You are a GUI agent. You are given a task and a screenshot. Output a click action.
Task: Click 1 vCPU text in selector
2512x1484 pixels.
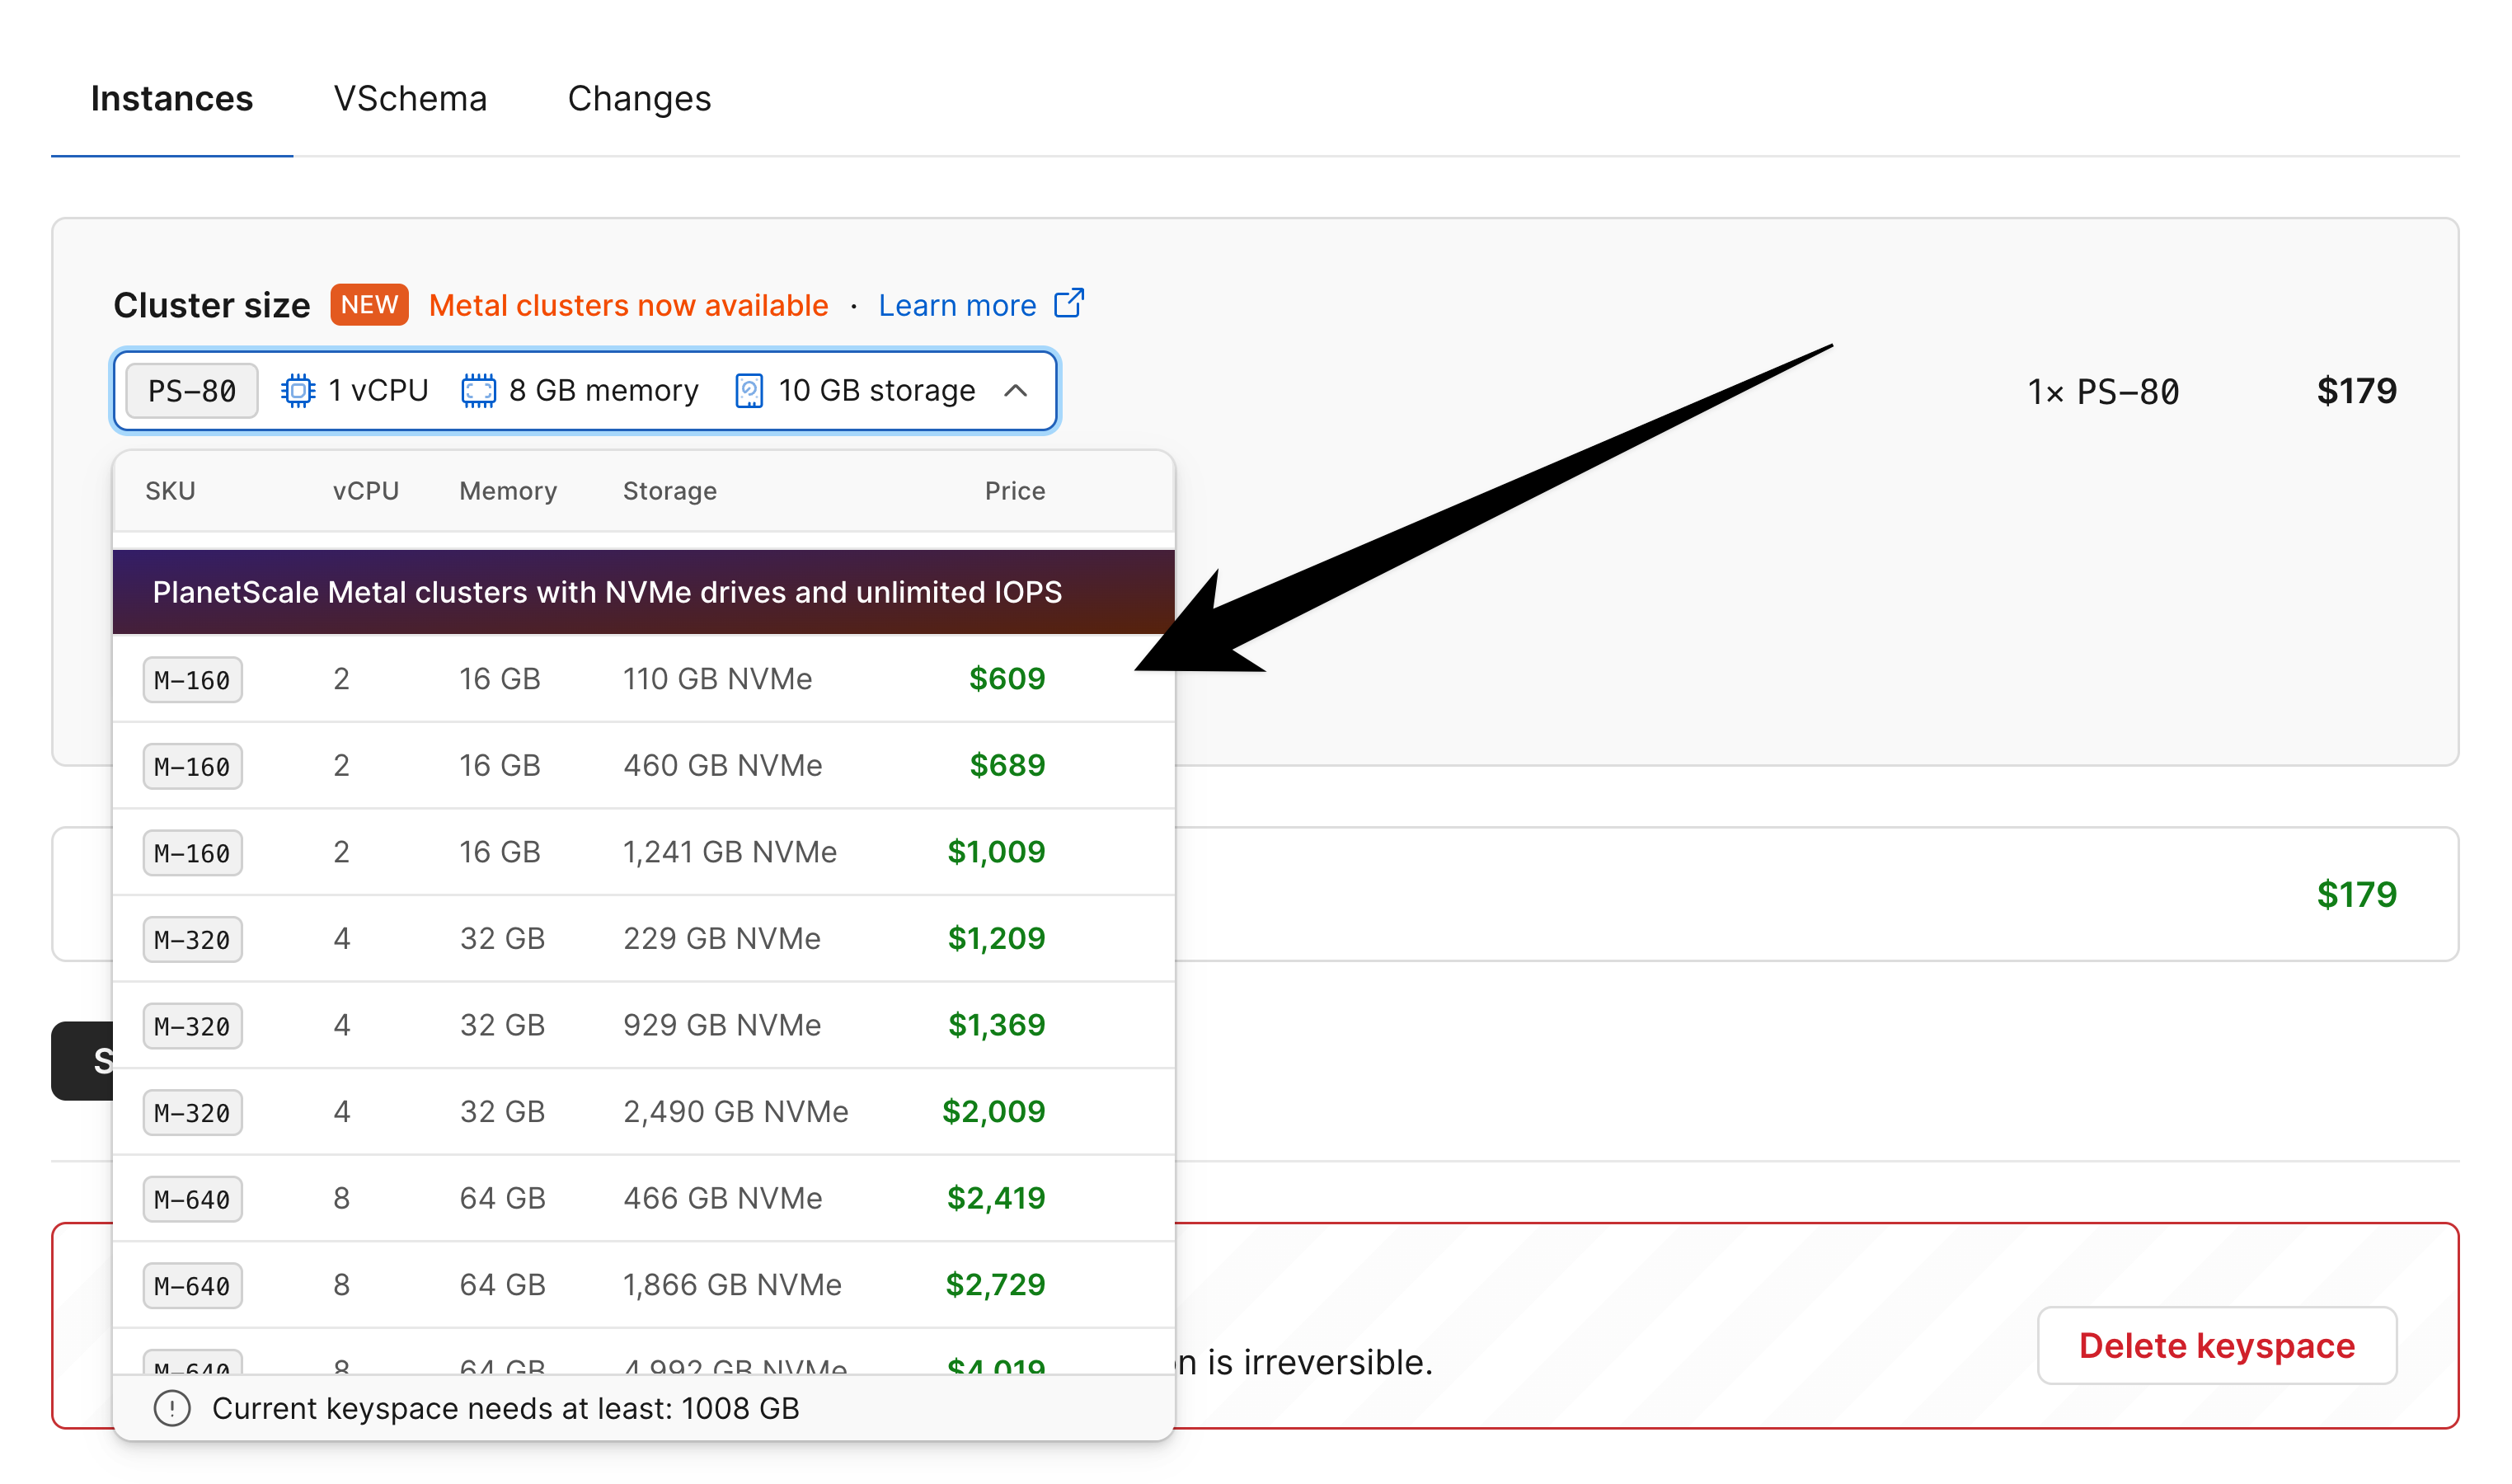pyautogui.click(x=378, y=390)
